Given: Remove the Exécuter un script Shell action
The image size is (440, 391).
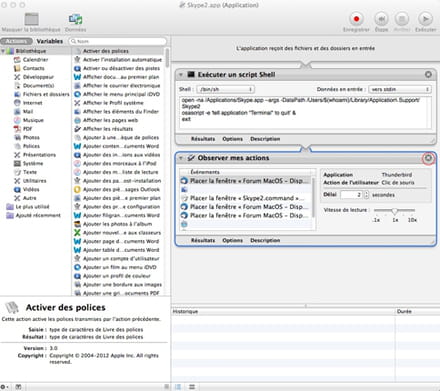Looking at the screenshot, I should (428, 75).
